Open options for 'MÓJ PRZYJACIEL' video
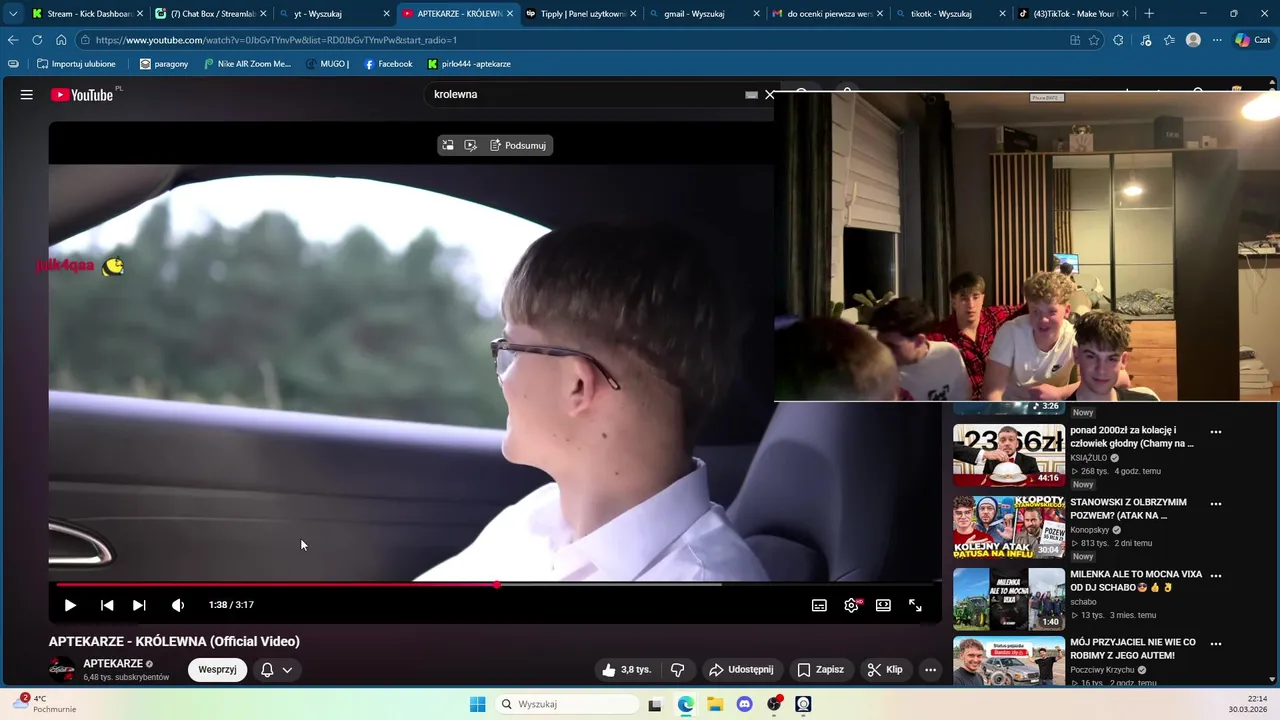Viewport: 1280px width, 720px height. [x=1216, y=644]
